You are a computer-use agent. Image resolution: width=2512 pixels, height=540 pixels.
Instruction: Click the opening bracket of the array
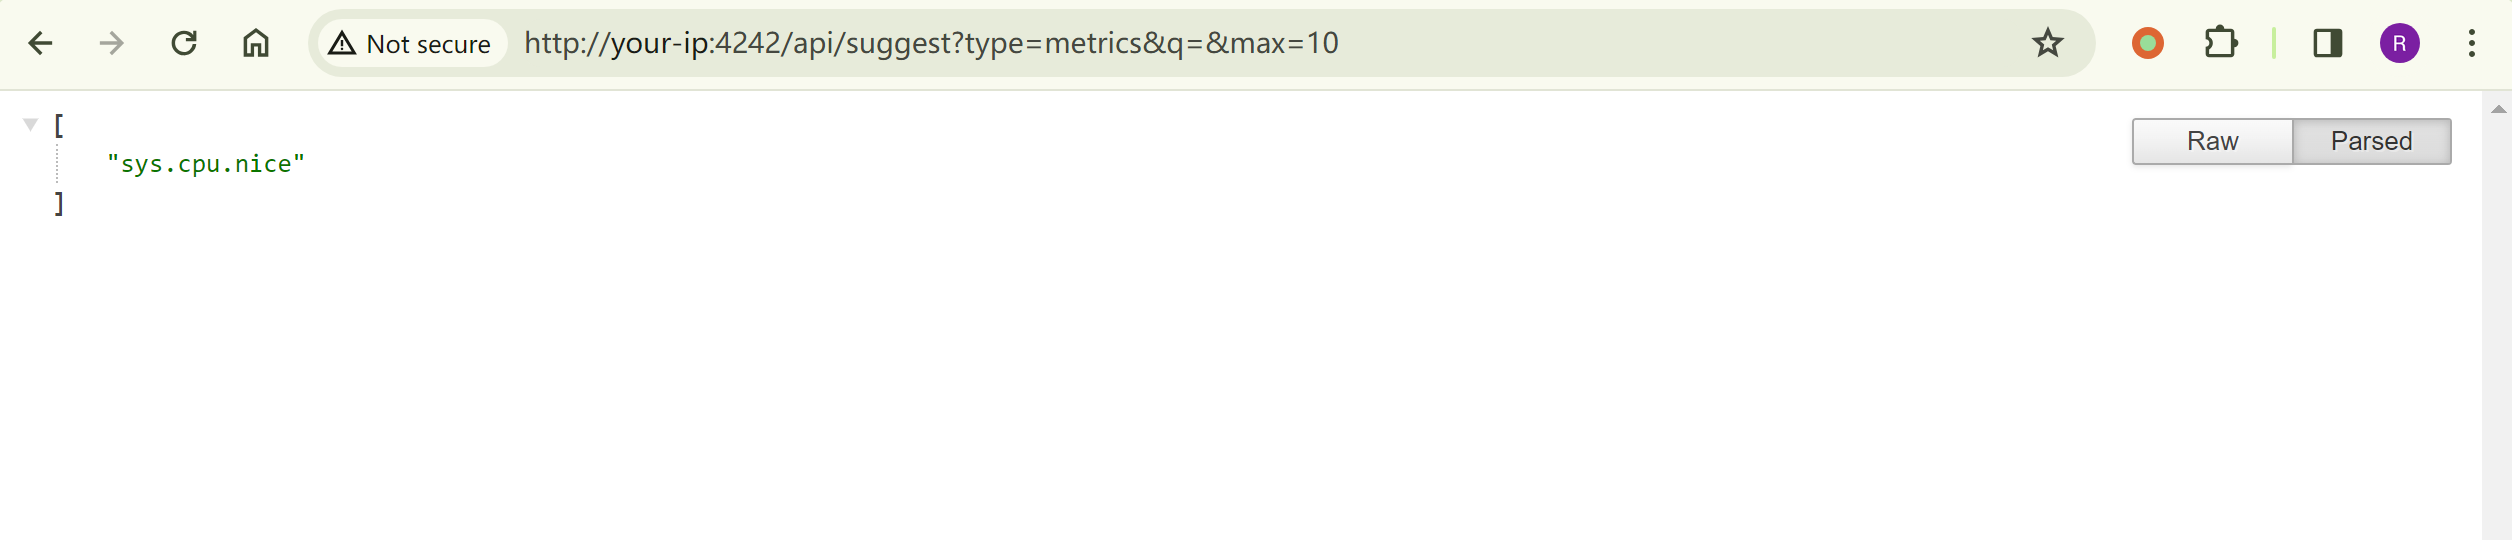[x=59, y=125]
